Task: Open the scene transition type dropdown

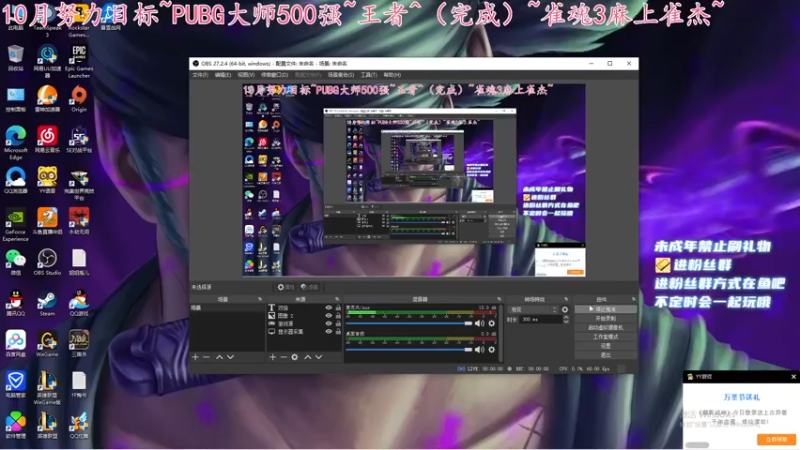Action: click(533, 310)
